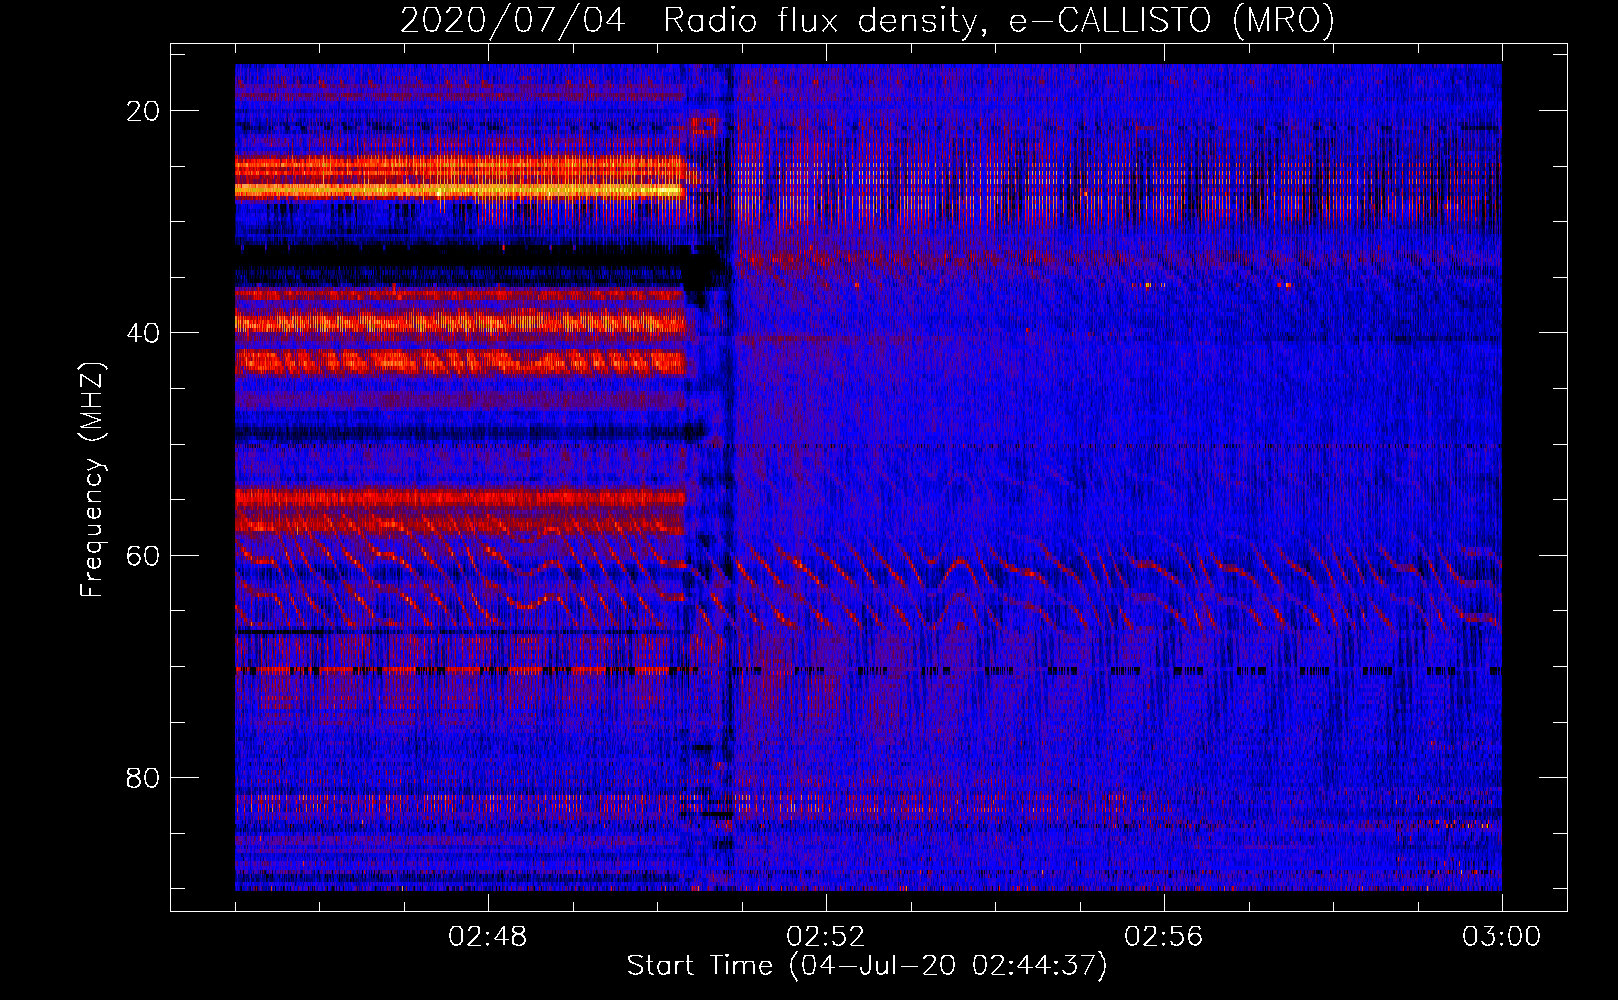Click the frequency tick label 80

pos(143,777)
